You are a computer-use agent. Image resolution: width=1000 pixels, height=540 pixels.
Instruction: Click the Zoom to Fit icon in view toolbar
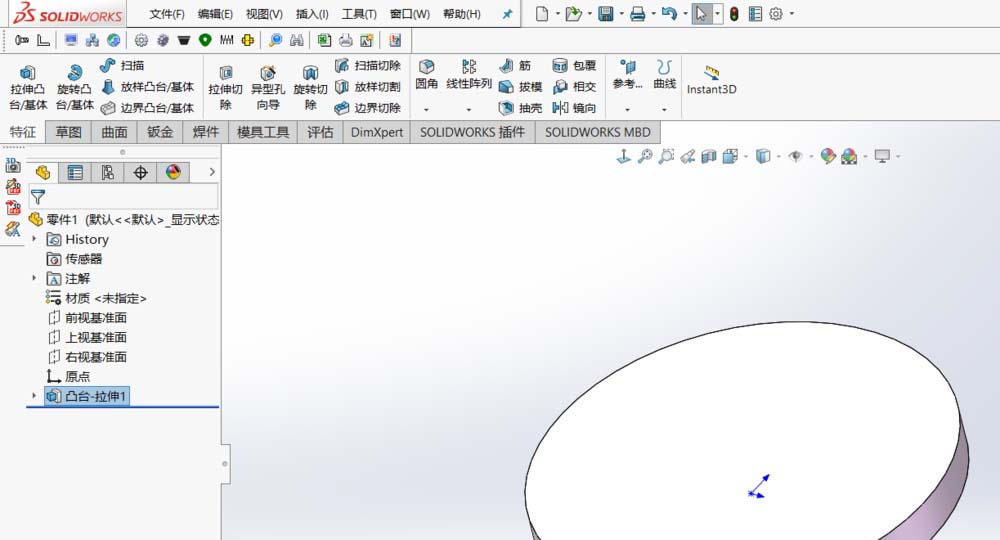(x=645, y=156)
